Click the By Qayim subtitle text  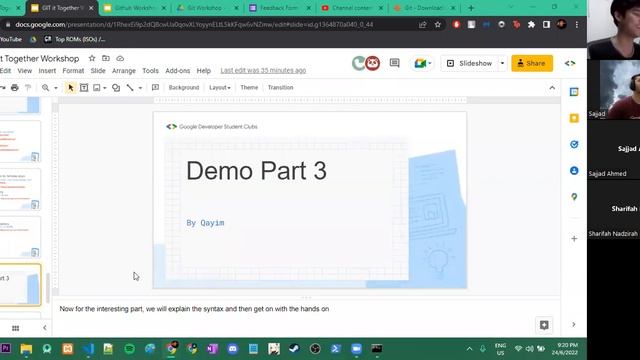point(205,223)
